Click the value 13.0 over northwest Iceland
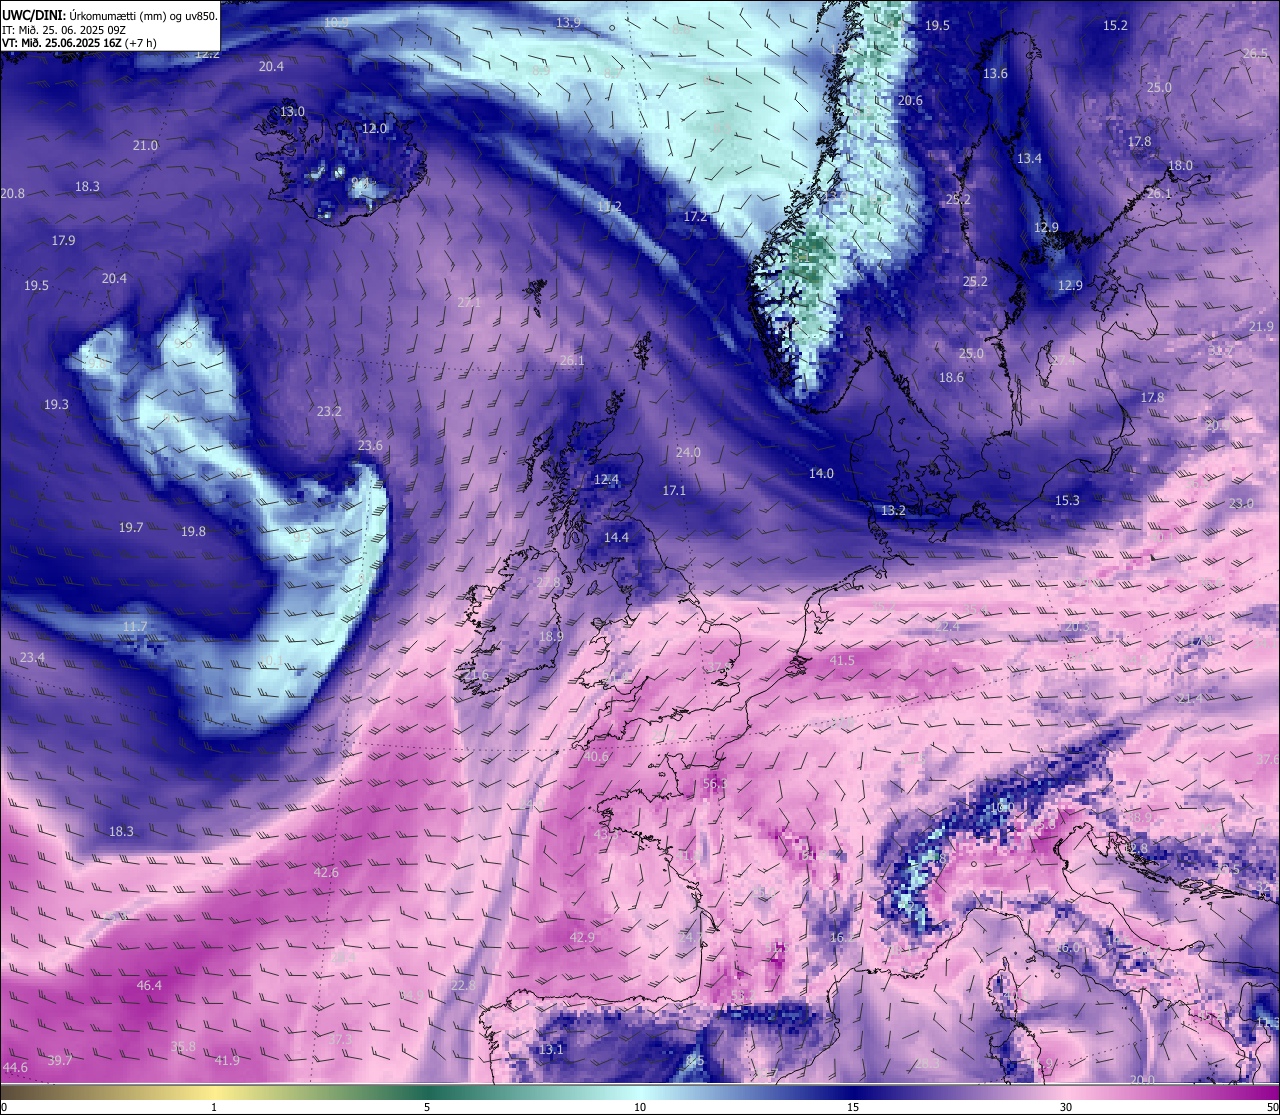 [292, 112]
